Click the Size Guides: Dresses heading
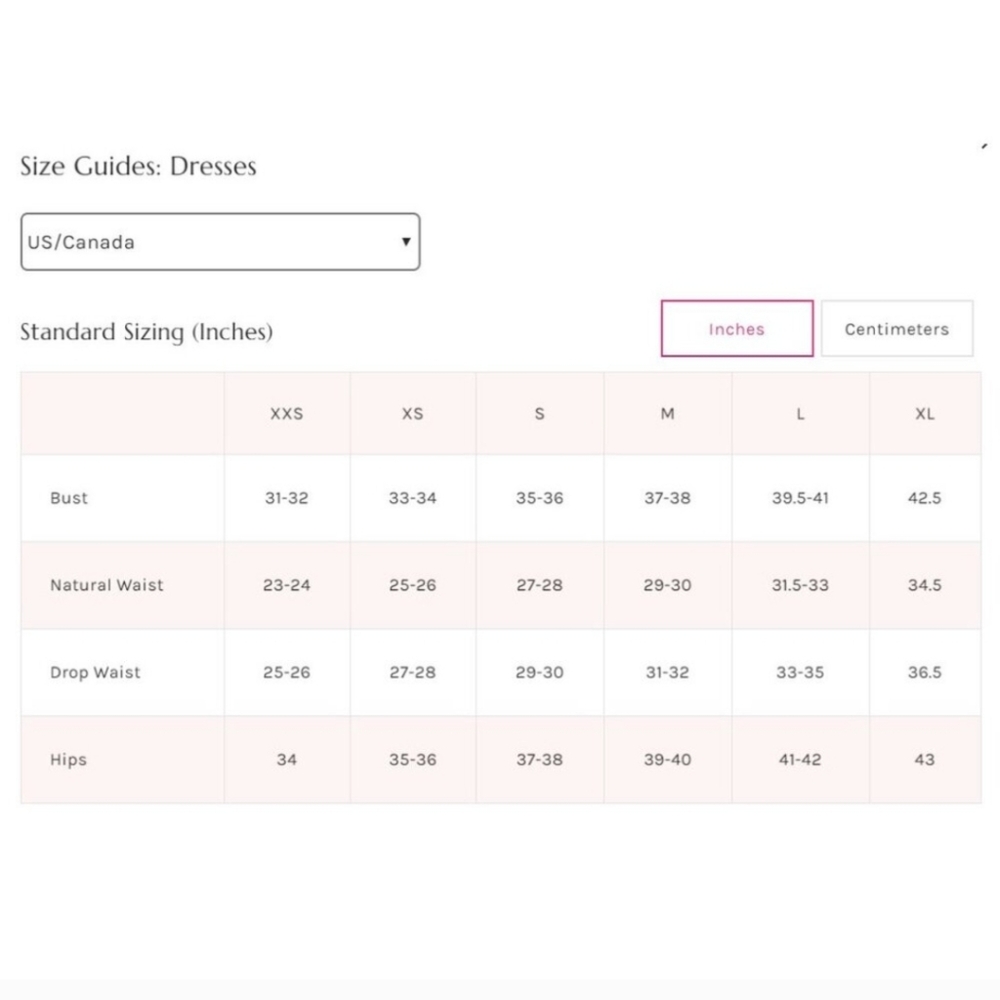This screenshot has width=1000, height=1000. tap(138, 166)
